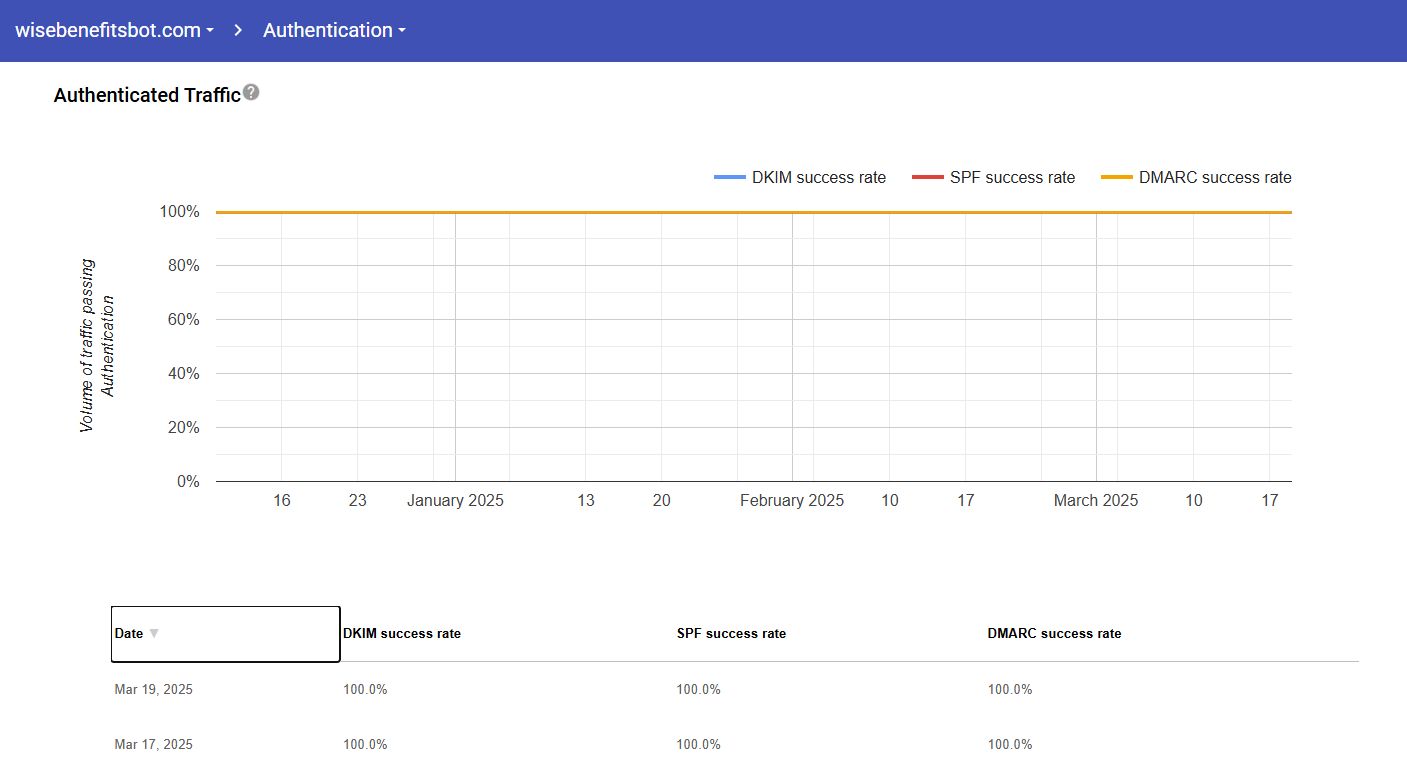Sort table by DMARC success rate column
This screenshot has height=763, width=1407.
point(1054,633)
